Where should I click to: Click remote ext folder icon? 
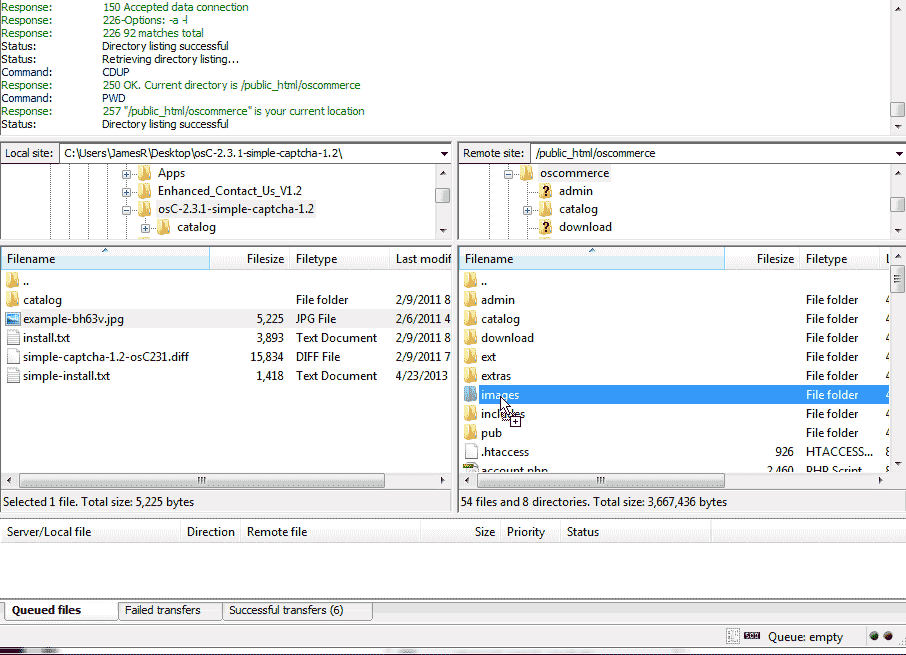coord(471,357)
